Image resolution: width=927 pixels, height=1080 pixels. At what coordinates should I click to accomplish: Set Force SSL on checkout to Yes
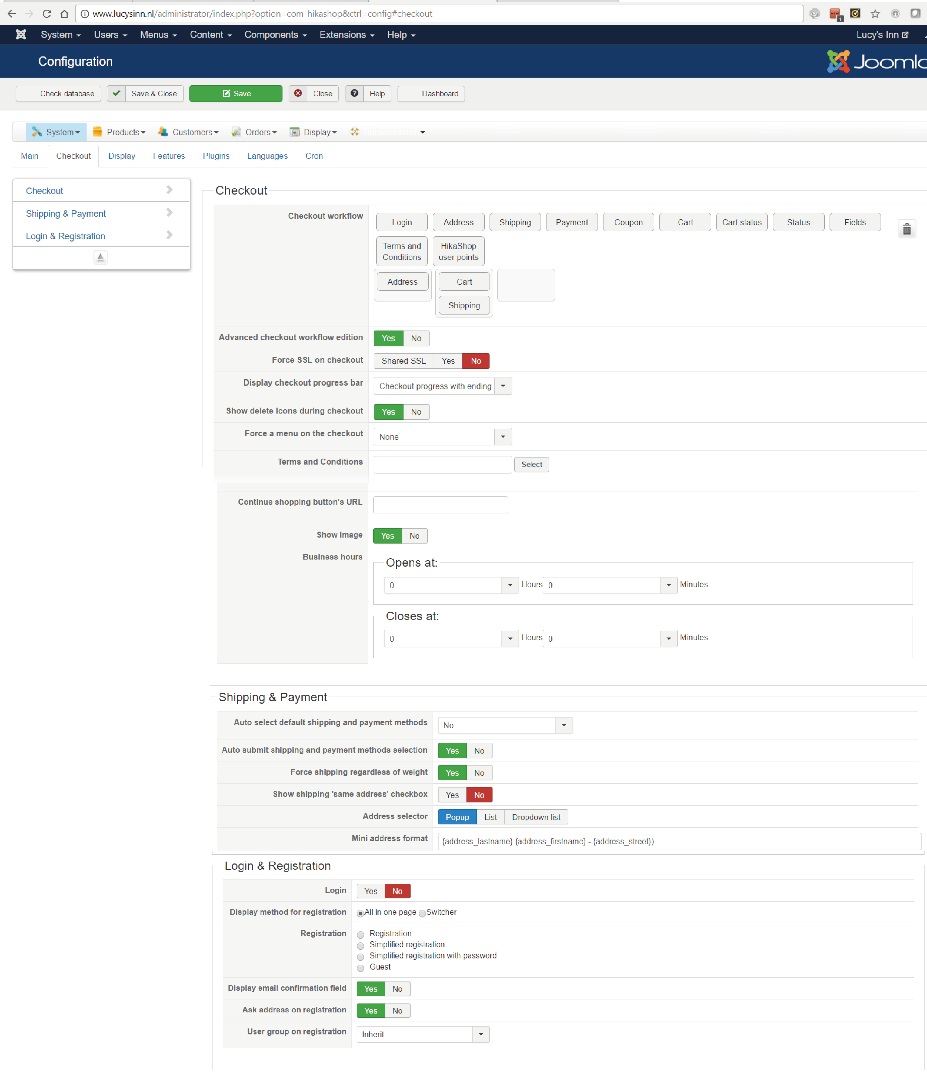[448, 361]
